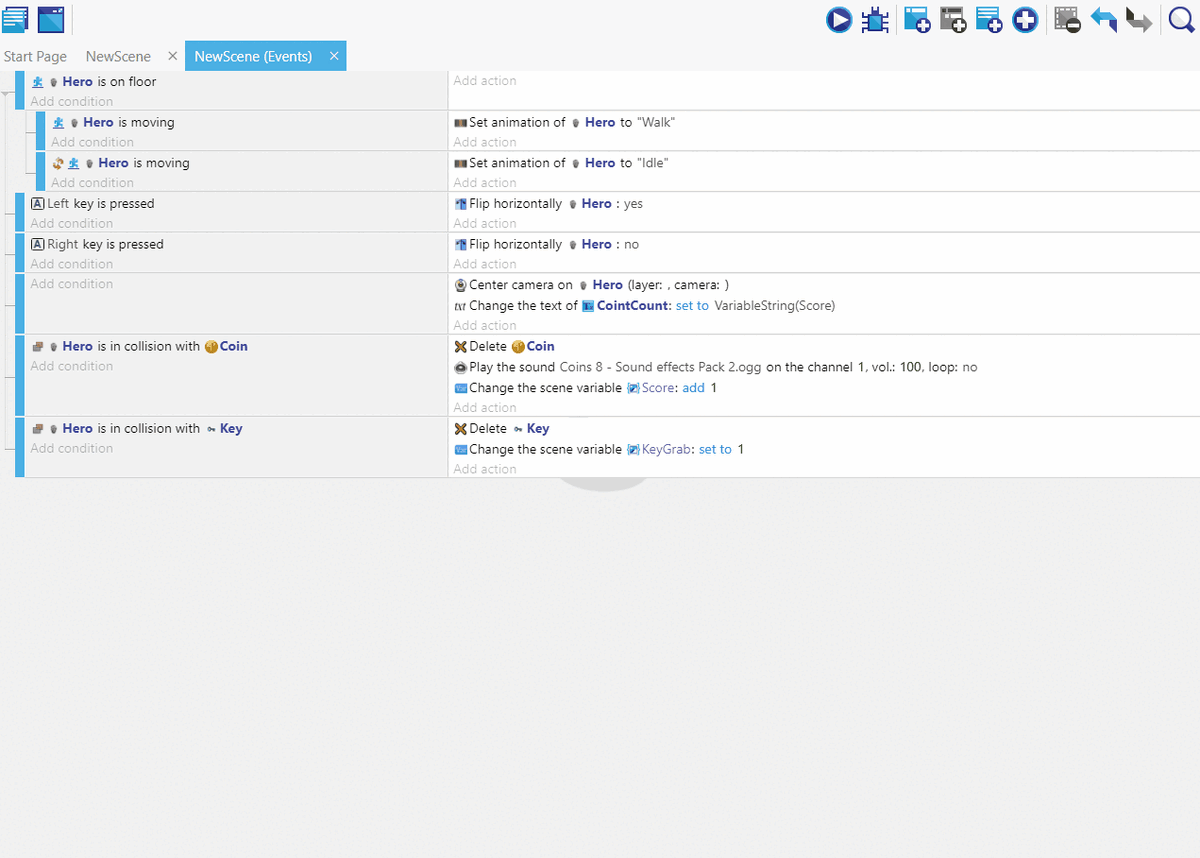Close the NewScene (Events) tab

click(x=334, y=56)
